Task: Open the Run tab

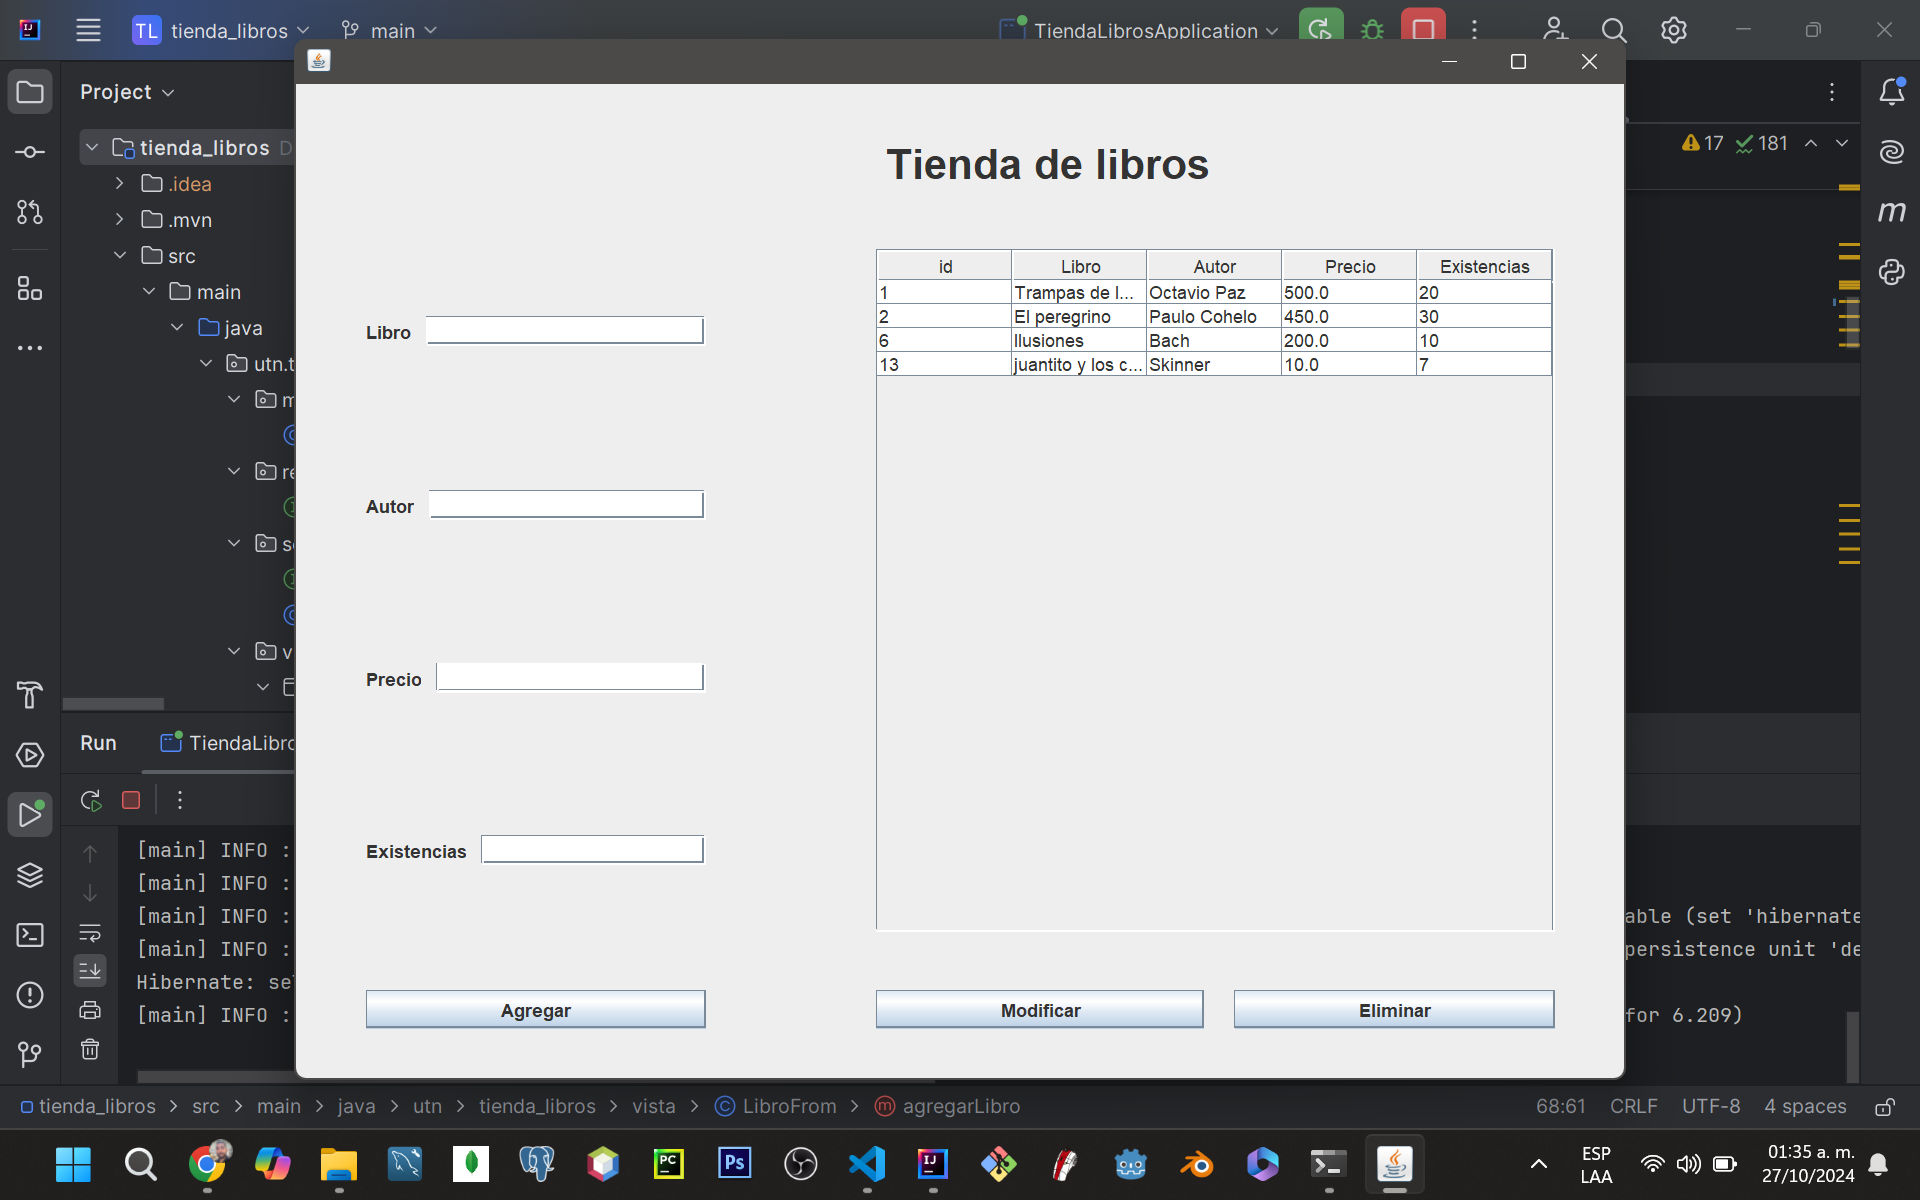Action: pyautogui.click(x=98, y=743)
